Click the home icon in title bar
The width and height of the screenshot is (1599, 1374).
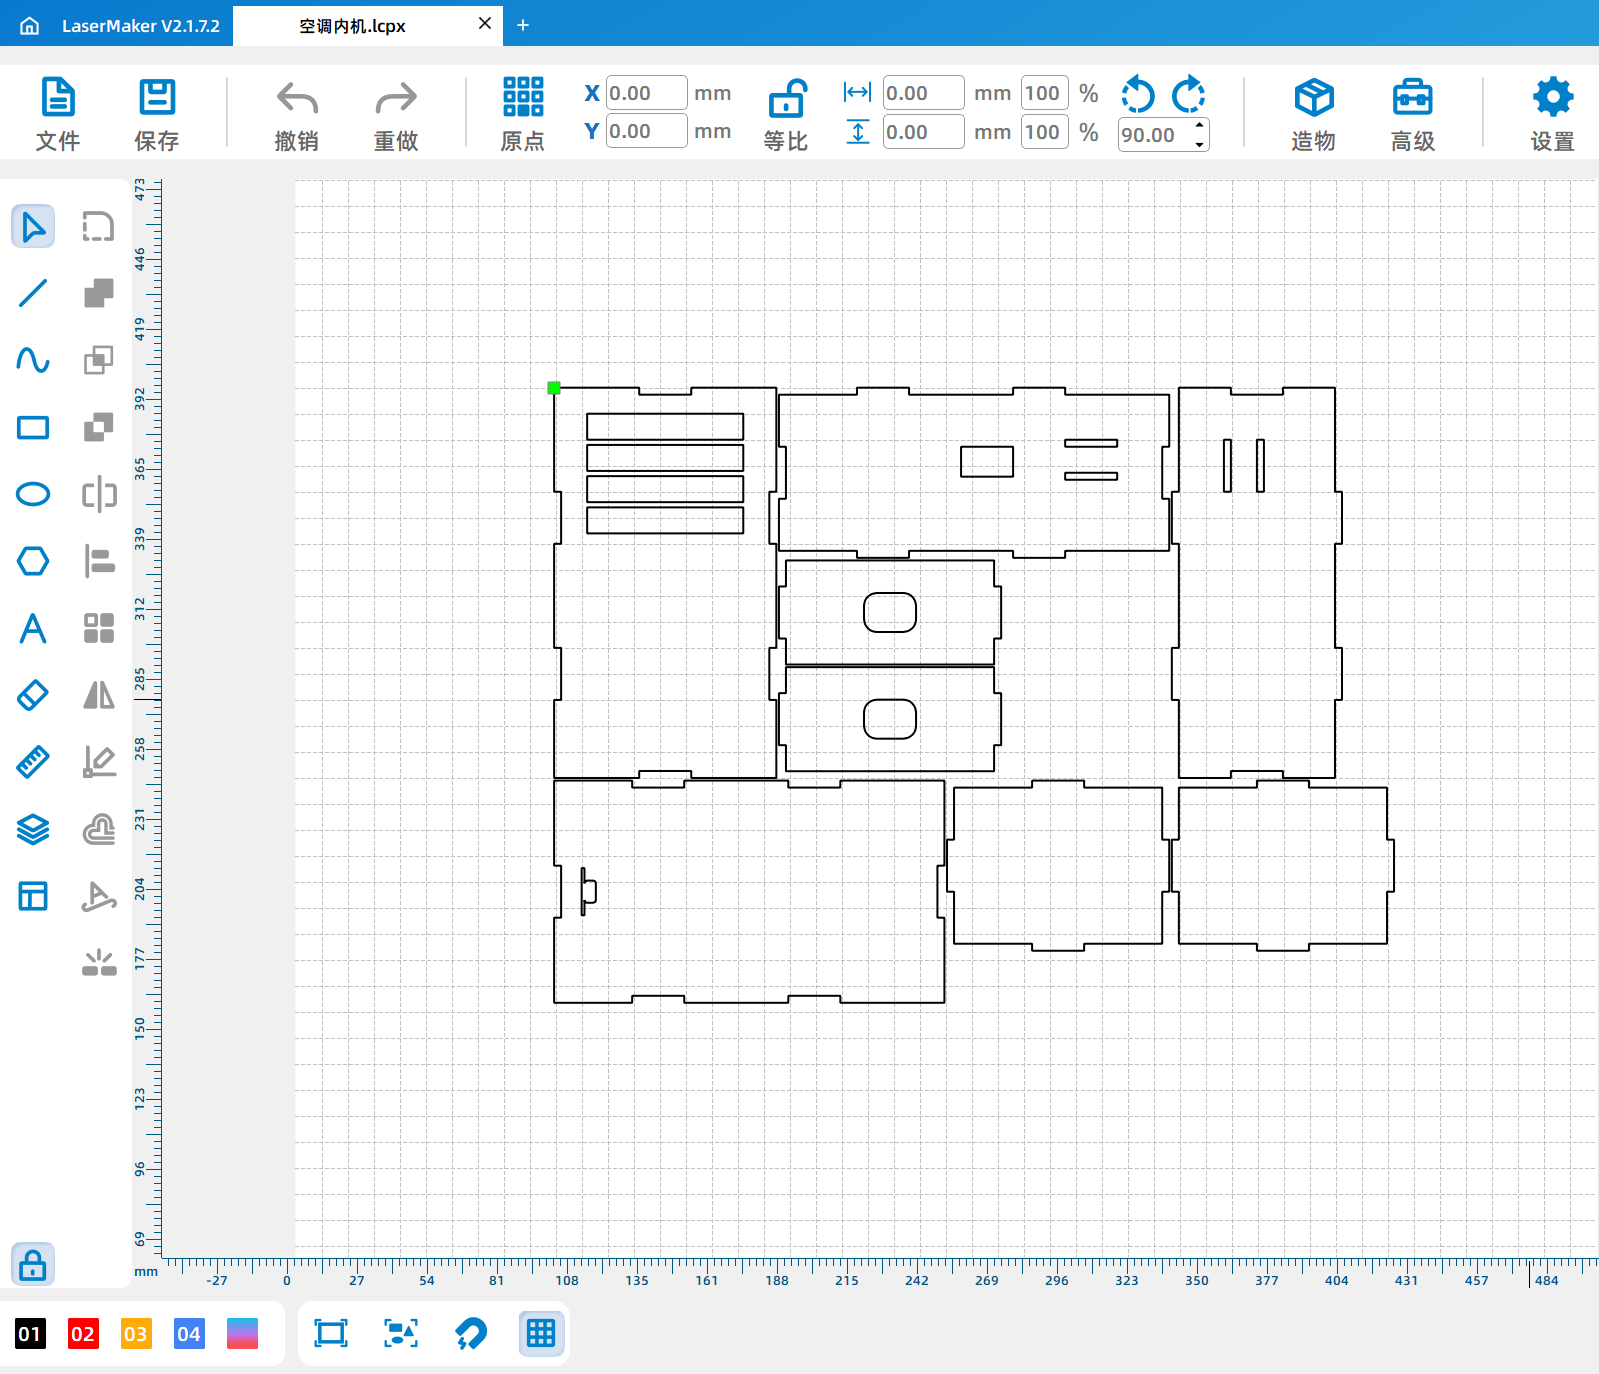[x=30, y=25]
